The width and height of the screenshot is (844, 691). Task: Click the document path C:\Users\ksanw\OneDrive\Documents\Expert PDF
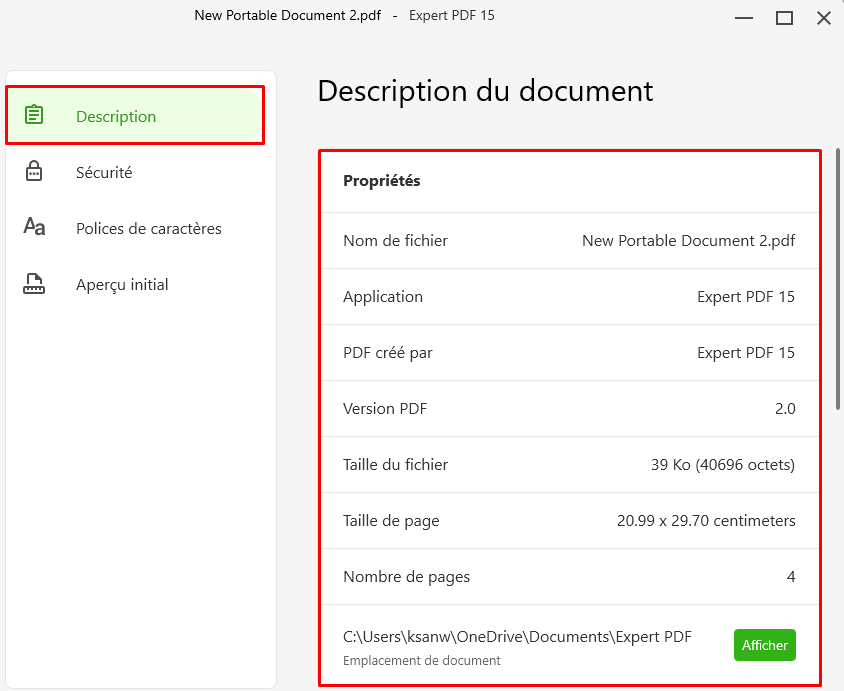517,637
